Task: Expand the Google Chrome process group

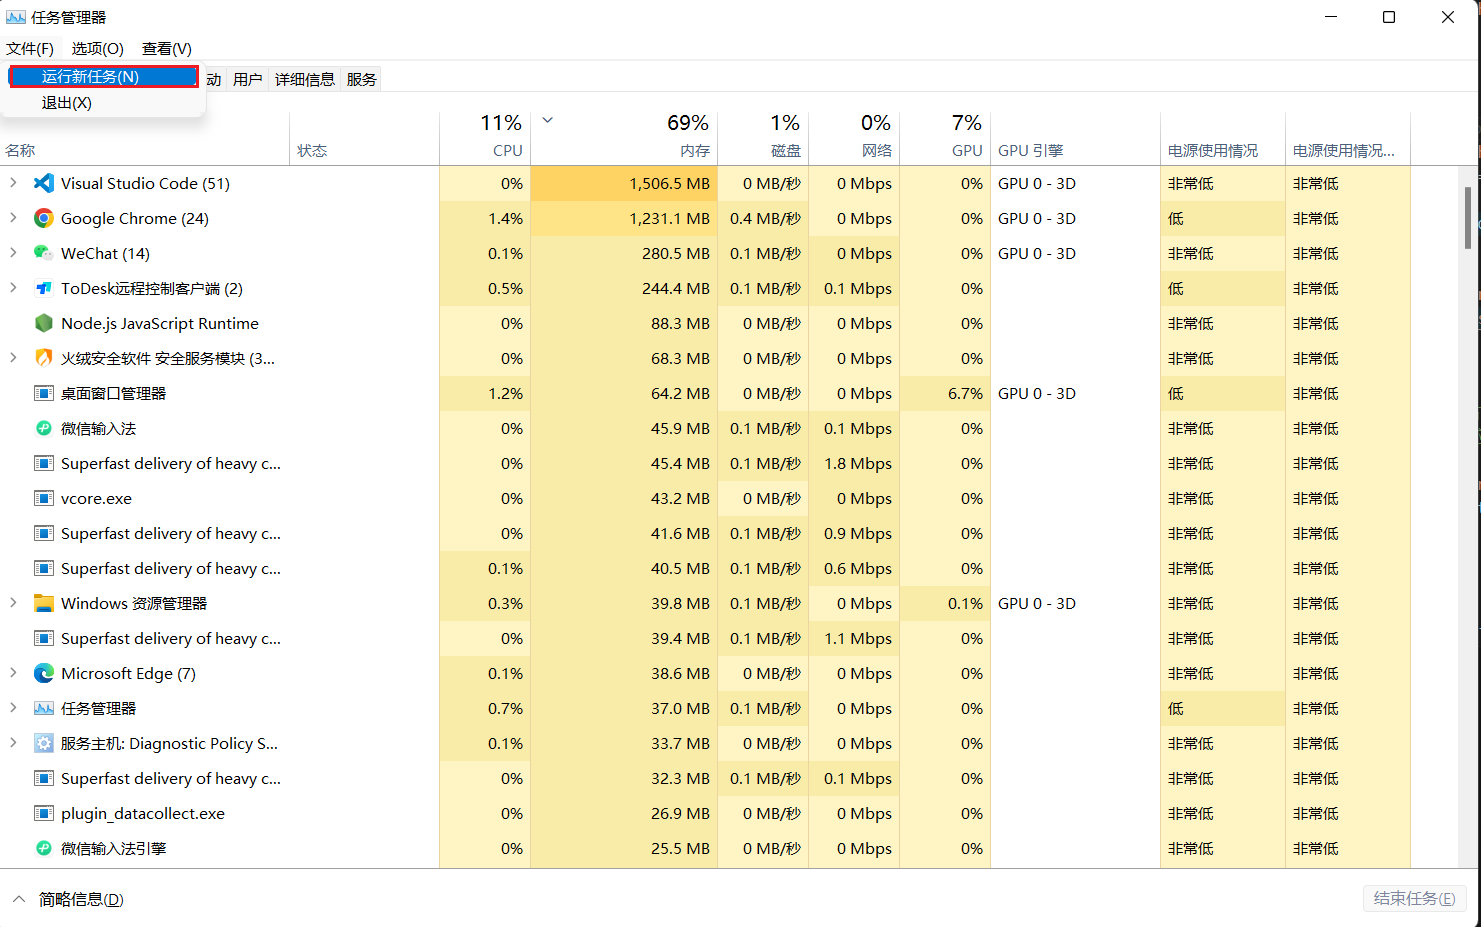Action: click(13, 218)
